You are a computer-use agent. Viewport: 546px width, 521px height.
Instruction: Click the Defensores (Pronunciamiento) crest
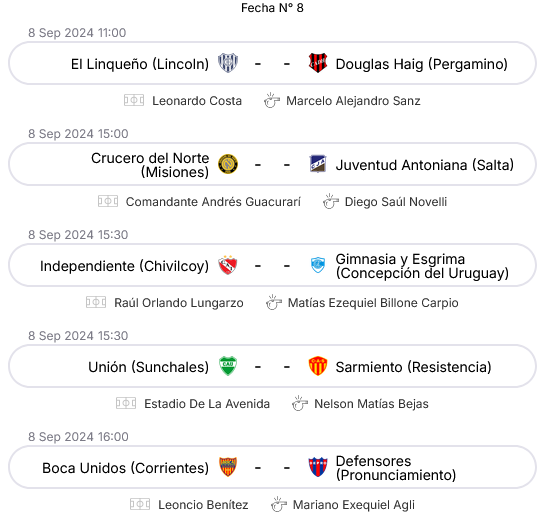click(318, 467)
